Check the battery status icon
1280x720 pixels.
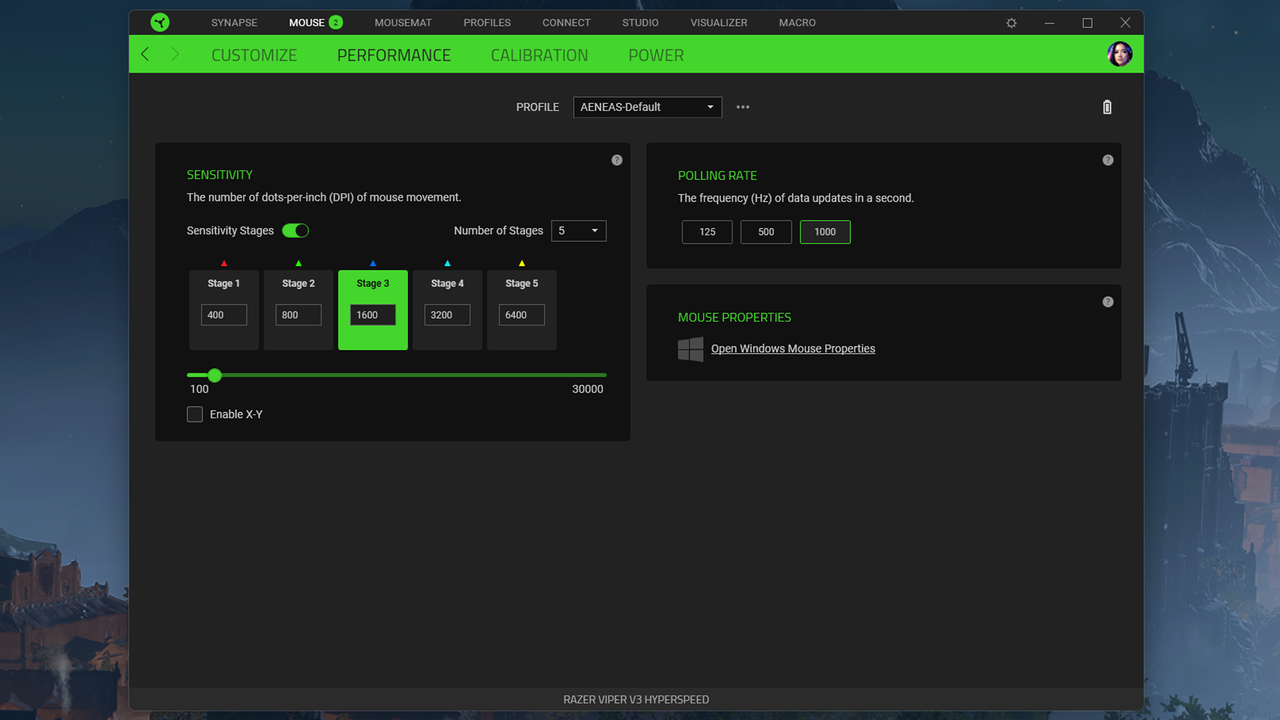pos(1107,107)
